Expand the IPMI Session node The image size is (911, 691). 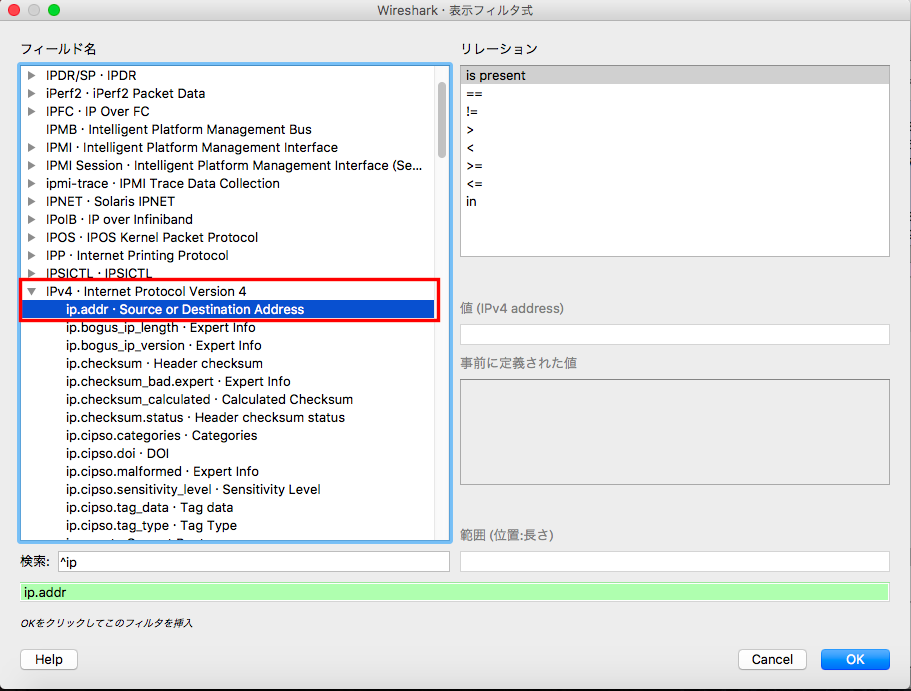coord(32,166)
